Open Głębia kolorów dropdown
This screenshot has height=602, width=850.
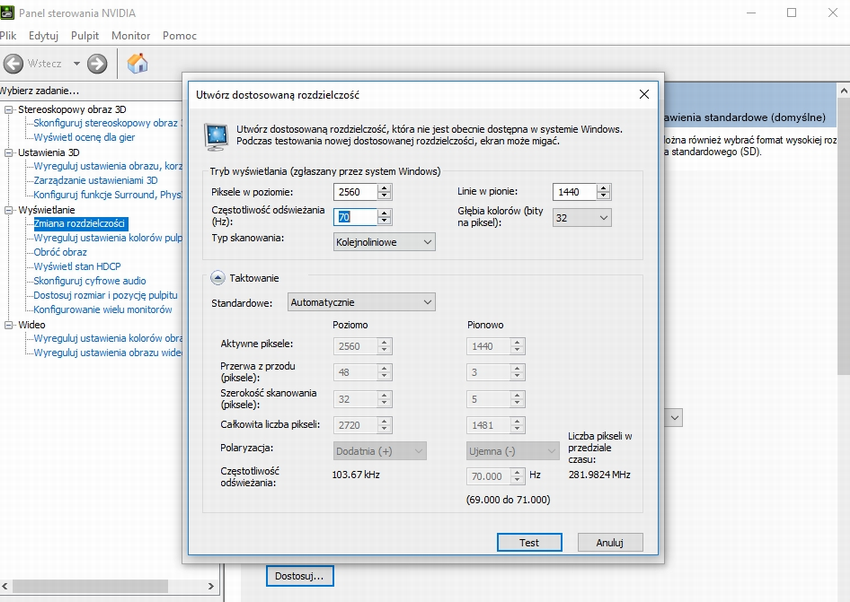click(x=582, y=218)
